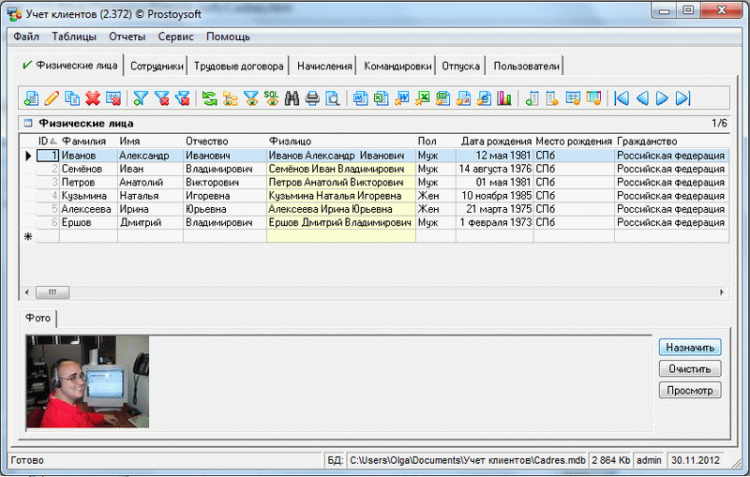This screenshot has width=750, height=477.
Task: Collapse the Физические лица table panel
Action: 28,124
